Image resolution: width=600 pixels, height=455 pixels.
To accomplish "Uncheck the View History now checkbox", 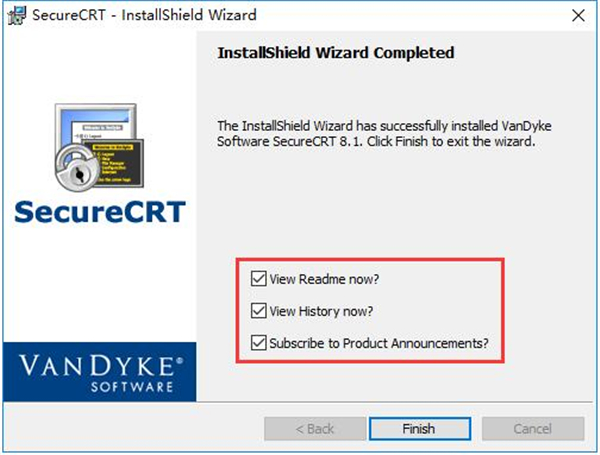I will point(260,311).
